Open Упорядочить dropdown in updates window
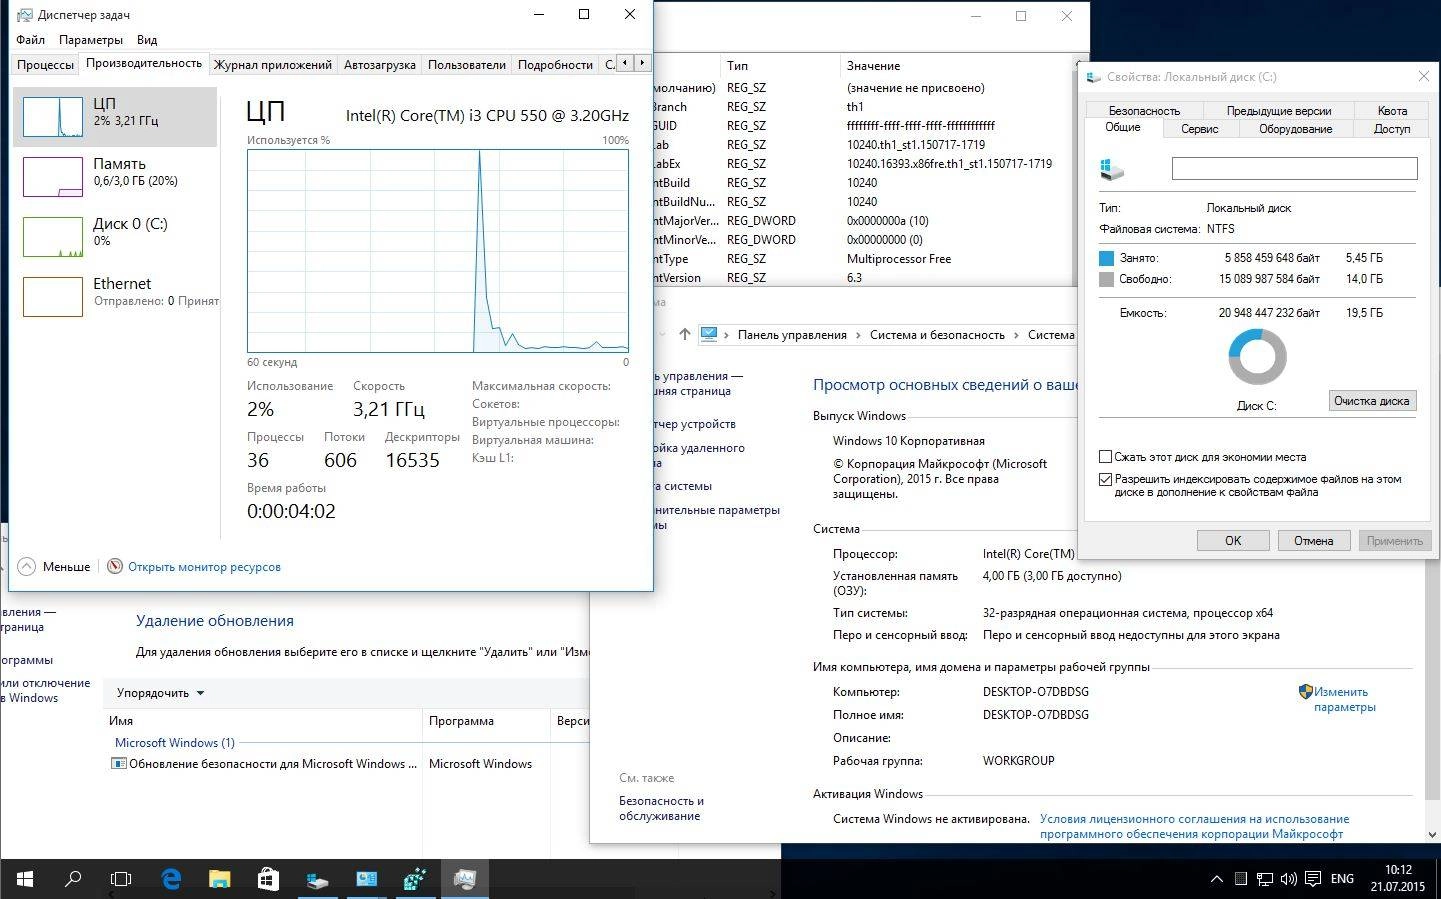The height and width of the screenshot is (899, 1441). click(160, 693)
